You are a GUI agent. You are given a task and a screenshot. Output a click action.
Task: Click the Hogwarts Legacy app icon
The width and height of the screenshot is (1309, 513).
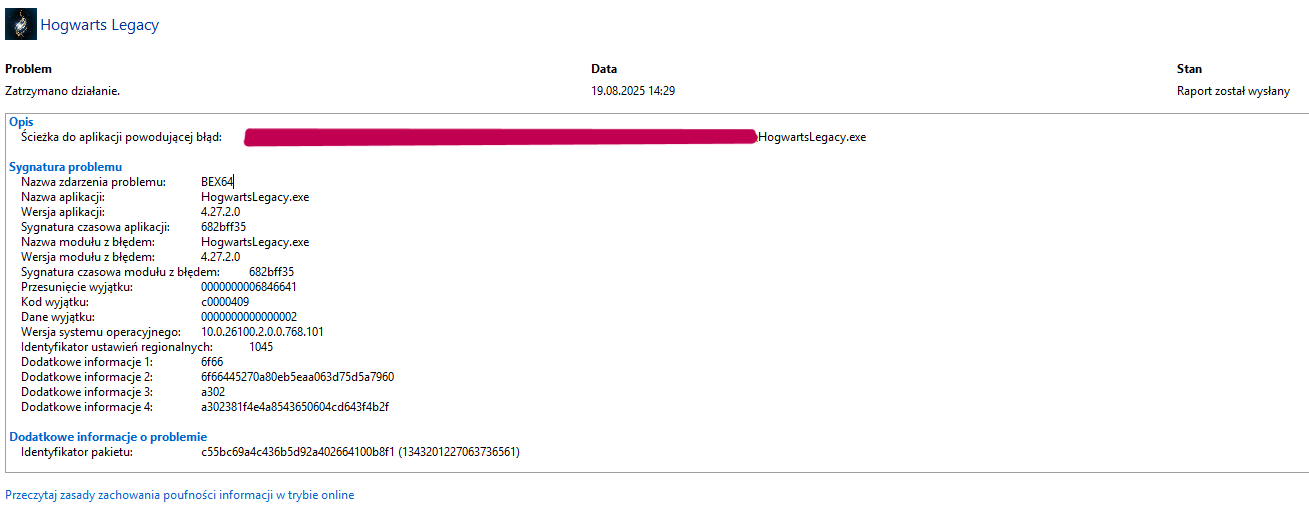coord(20,24)
